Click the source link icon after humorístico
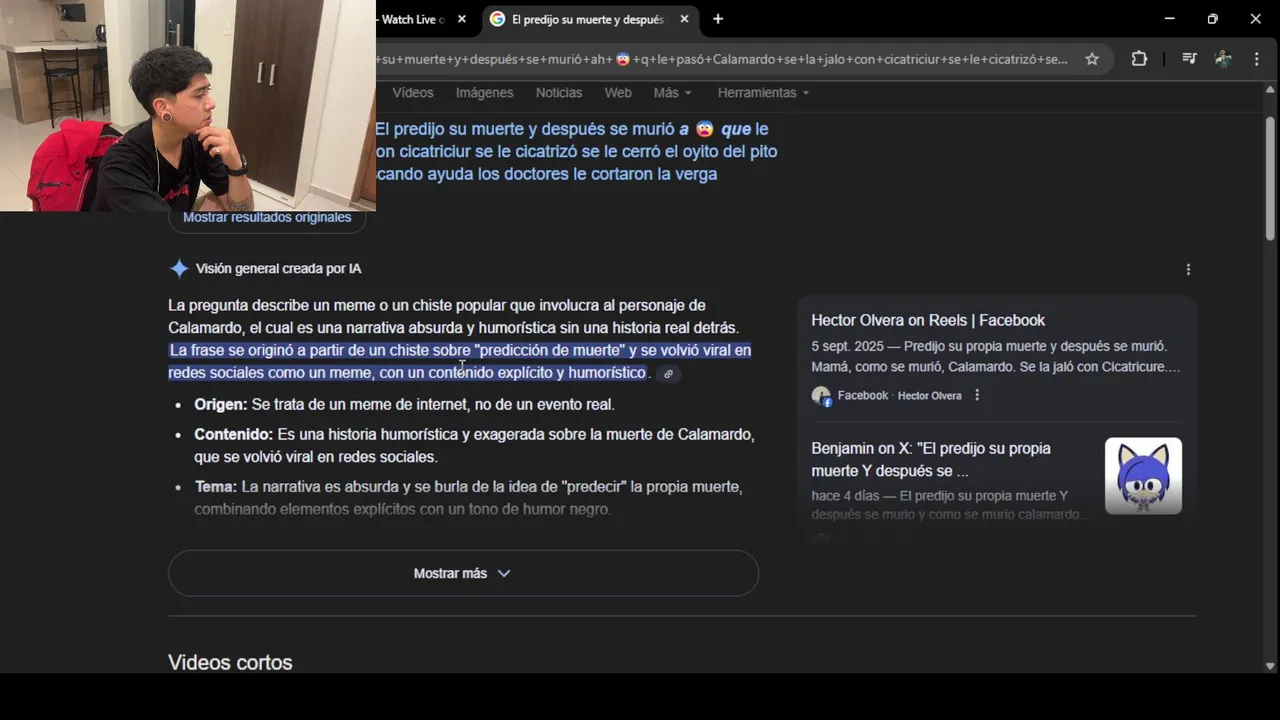Viewport: 1280px width, 720px height. coord(668,374)
